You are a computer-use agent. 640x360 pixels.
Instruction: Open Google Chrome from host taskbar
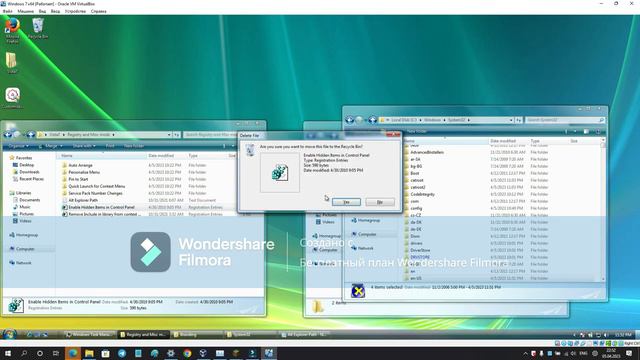click(187, 353)
